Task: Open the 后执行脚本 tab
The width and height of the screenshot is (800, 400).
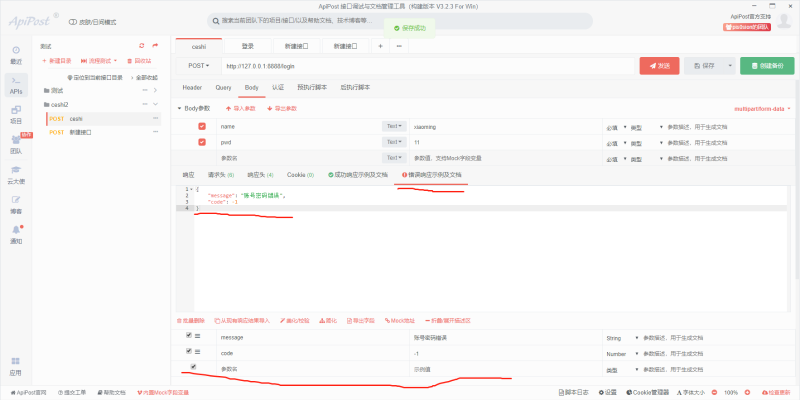Action: click(x=355, y=88)
